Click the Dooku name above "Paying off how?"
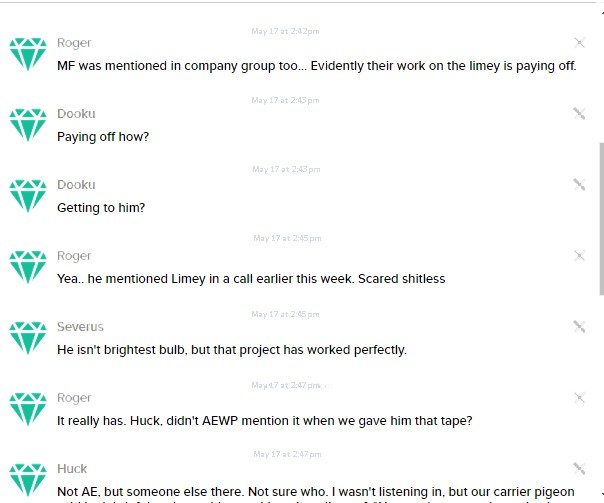Screen dimensions: 604x503 76,114
